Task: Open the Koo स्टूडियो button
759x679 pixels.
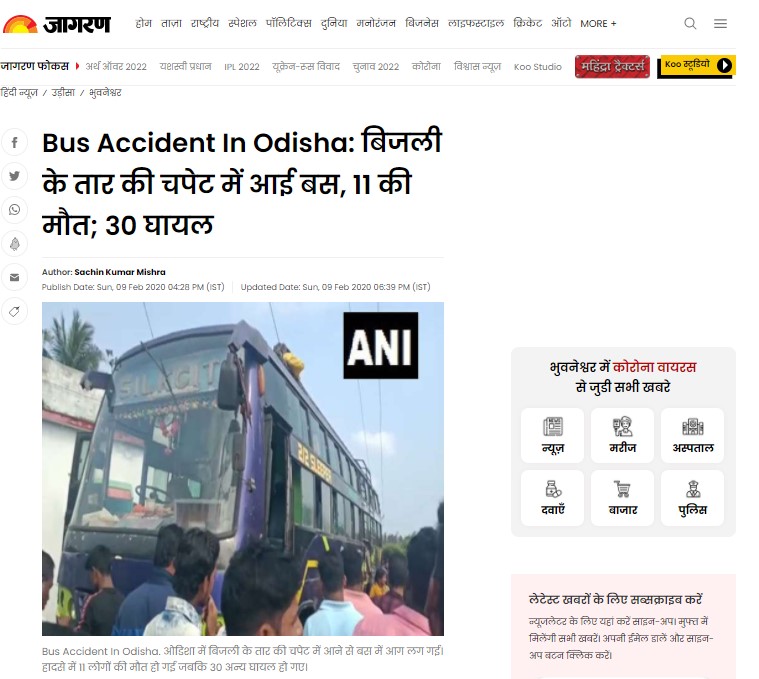Action: point(696,66)
